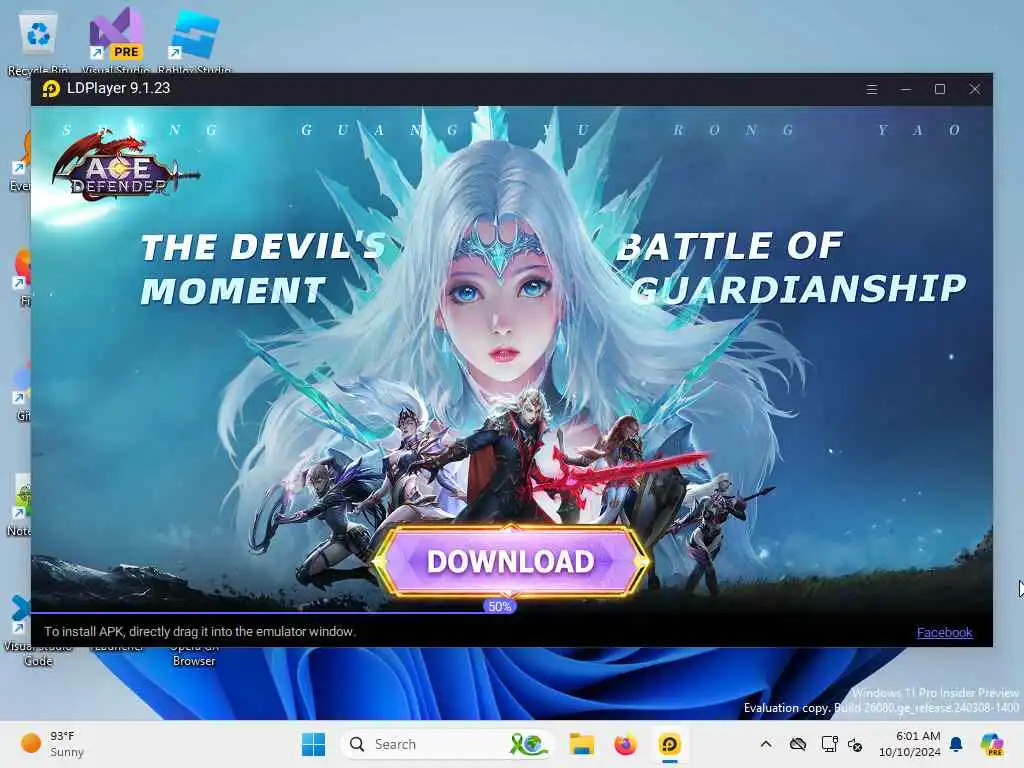Select Opera GX Browser desktop shortcut label
Screen dimensions: 1024x768
(193, 654)
